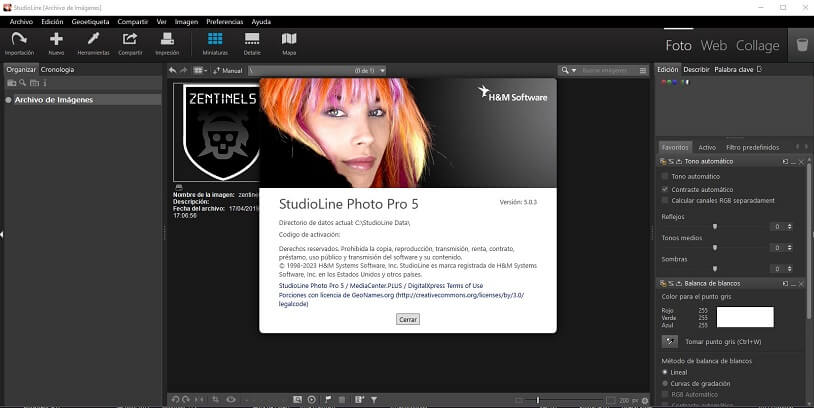Open the view layout dropdown beside arrows
The height and width of the screenshot is (408, 814).
coord(200,70)
